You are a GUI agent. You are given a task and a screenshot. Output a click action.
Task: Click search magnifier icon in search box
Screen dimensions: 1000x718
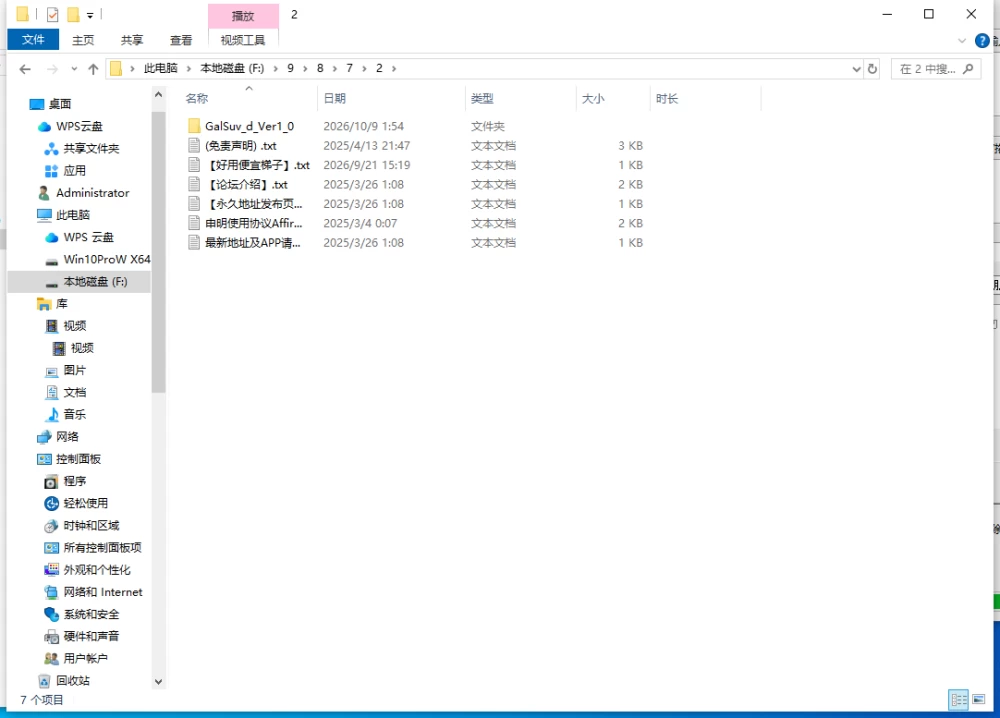[x=968, y=69]
